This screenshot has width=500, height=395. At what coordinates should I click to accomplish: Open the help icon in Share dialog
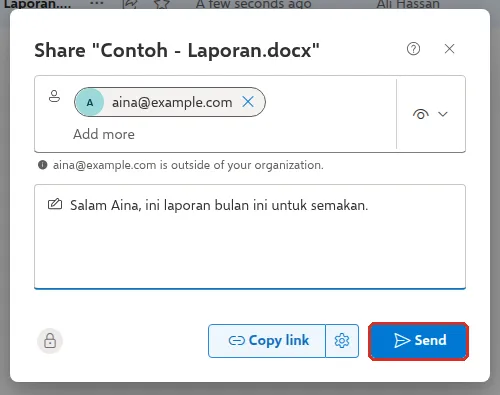(x=413, y=49)
